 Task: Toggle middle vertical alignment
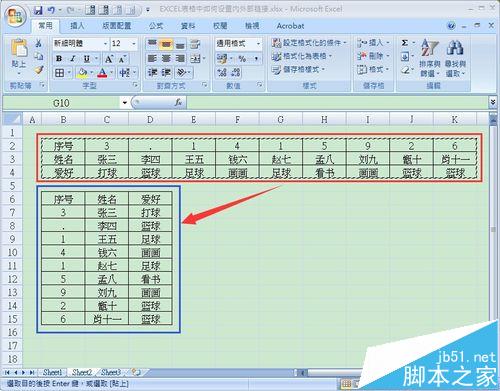click(166, 44)
